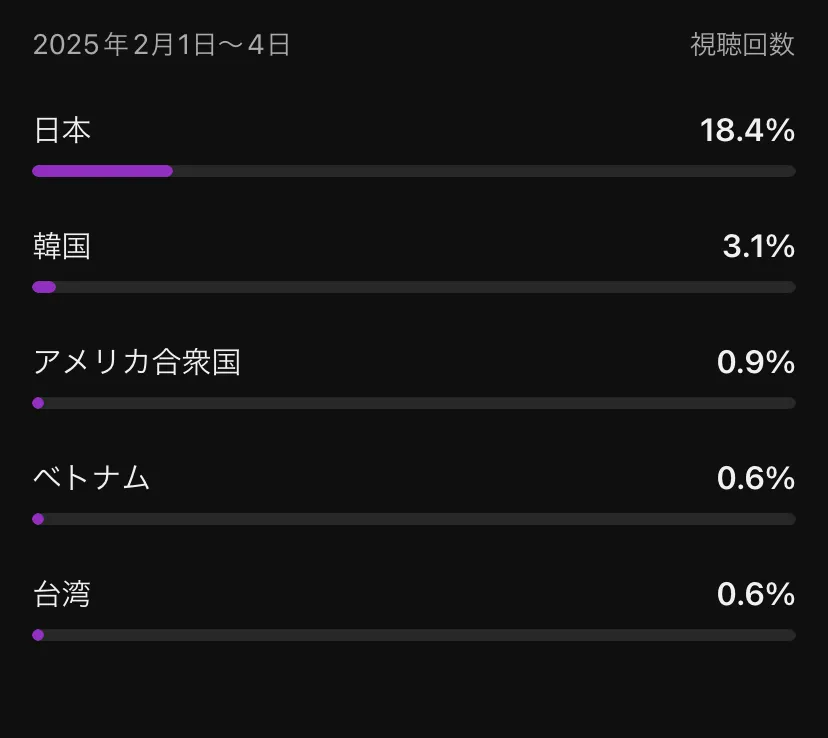Screen dimensions: 828x738
Task: Click the gray track of the 台湾 bar
Action: 420,635
